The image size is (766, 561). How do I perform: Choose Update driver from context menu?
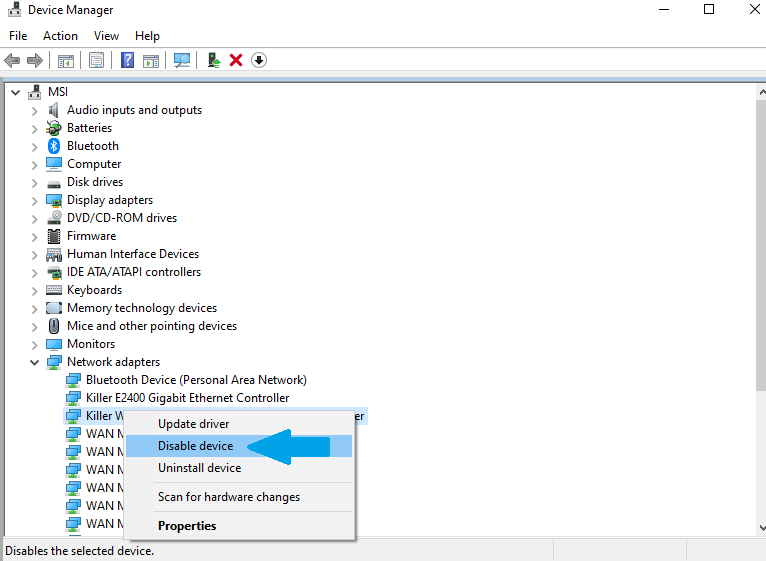(x=239, y=424)
